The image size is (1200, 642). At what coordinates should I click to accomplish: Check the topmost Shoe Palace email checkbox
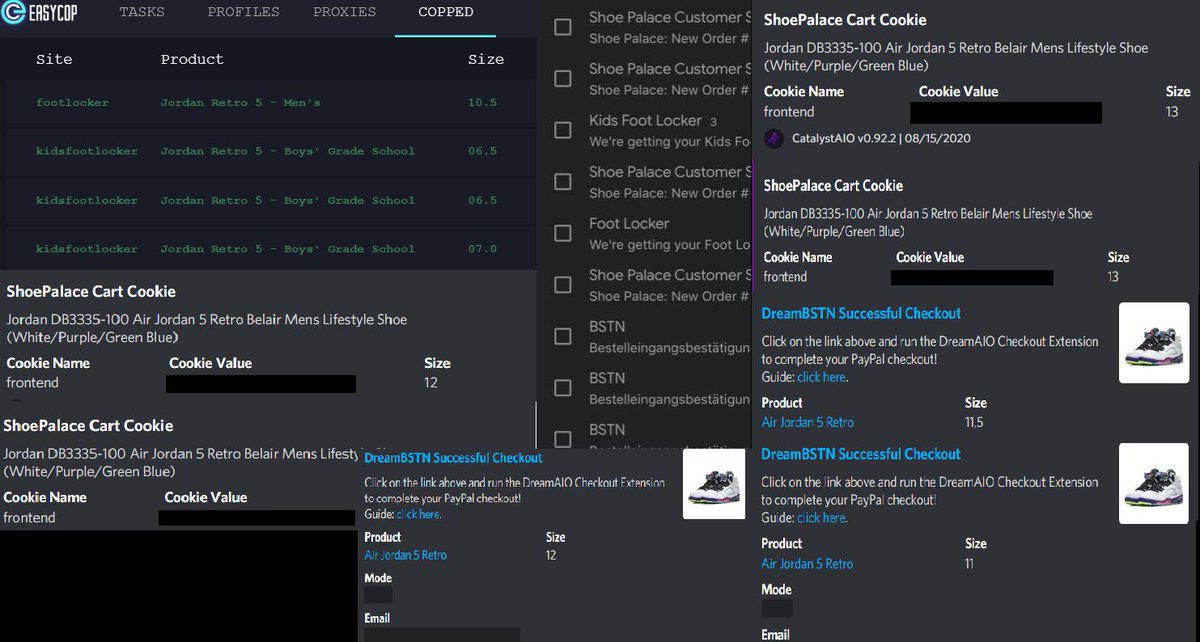tap(563, 27)
